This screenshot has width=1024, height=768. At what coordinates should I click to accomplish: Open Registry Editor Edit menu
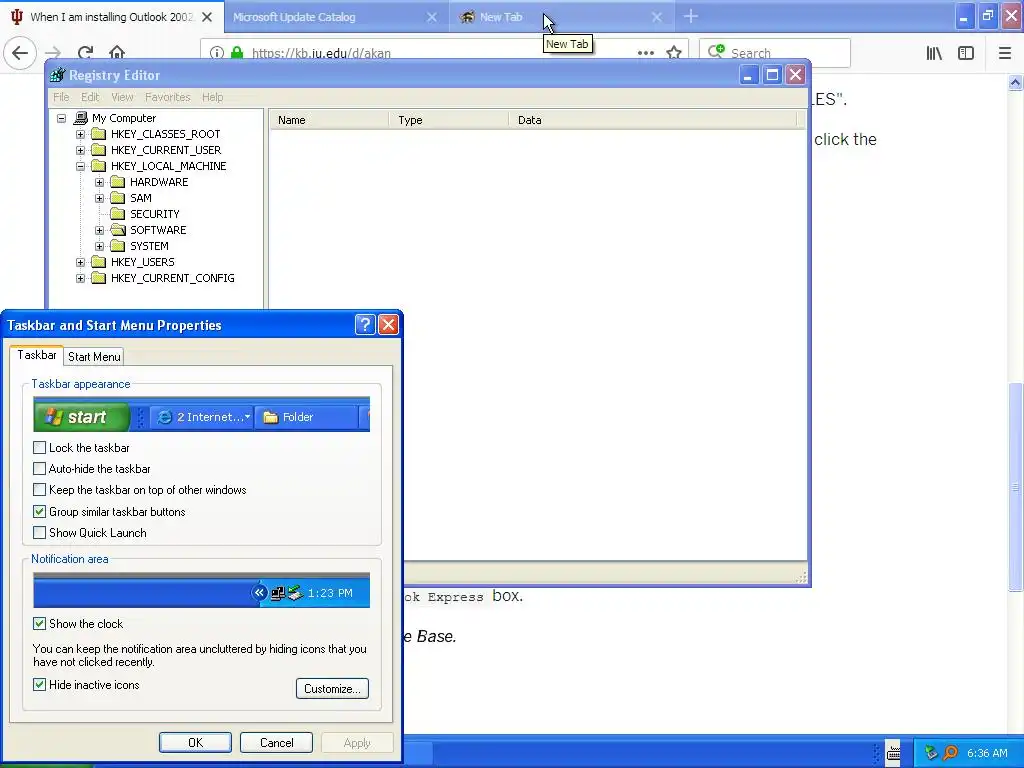pyautogui.click(x=90, y=97)
